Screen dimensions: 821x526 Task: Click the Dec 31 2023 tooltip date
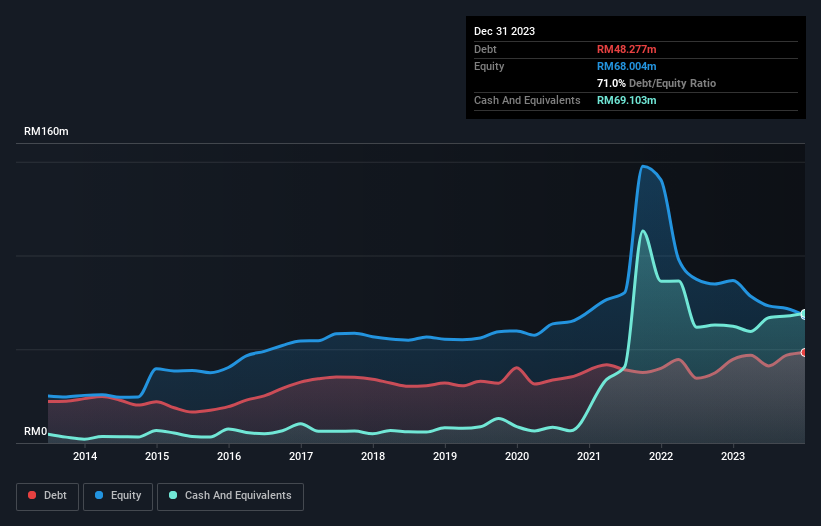[504, 31]
